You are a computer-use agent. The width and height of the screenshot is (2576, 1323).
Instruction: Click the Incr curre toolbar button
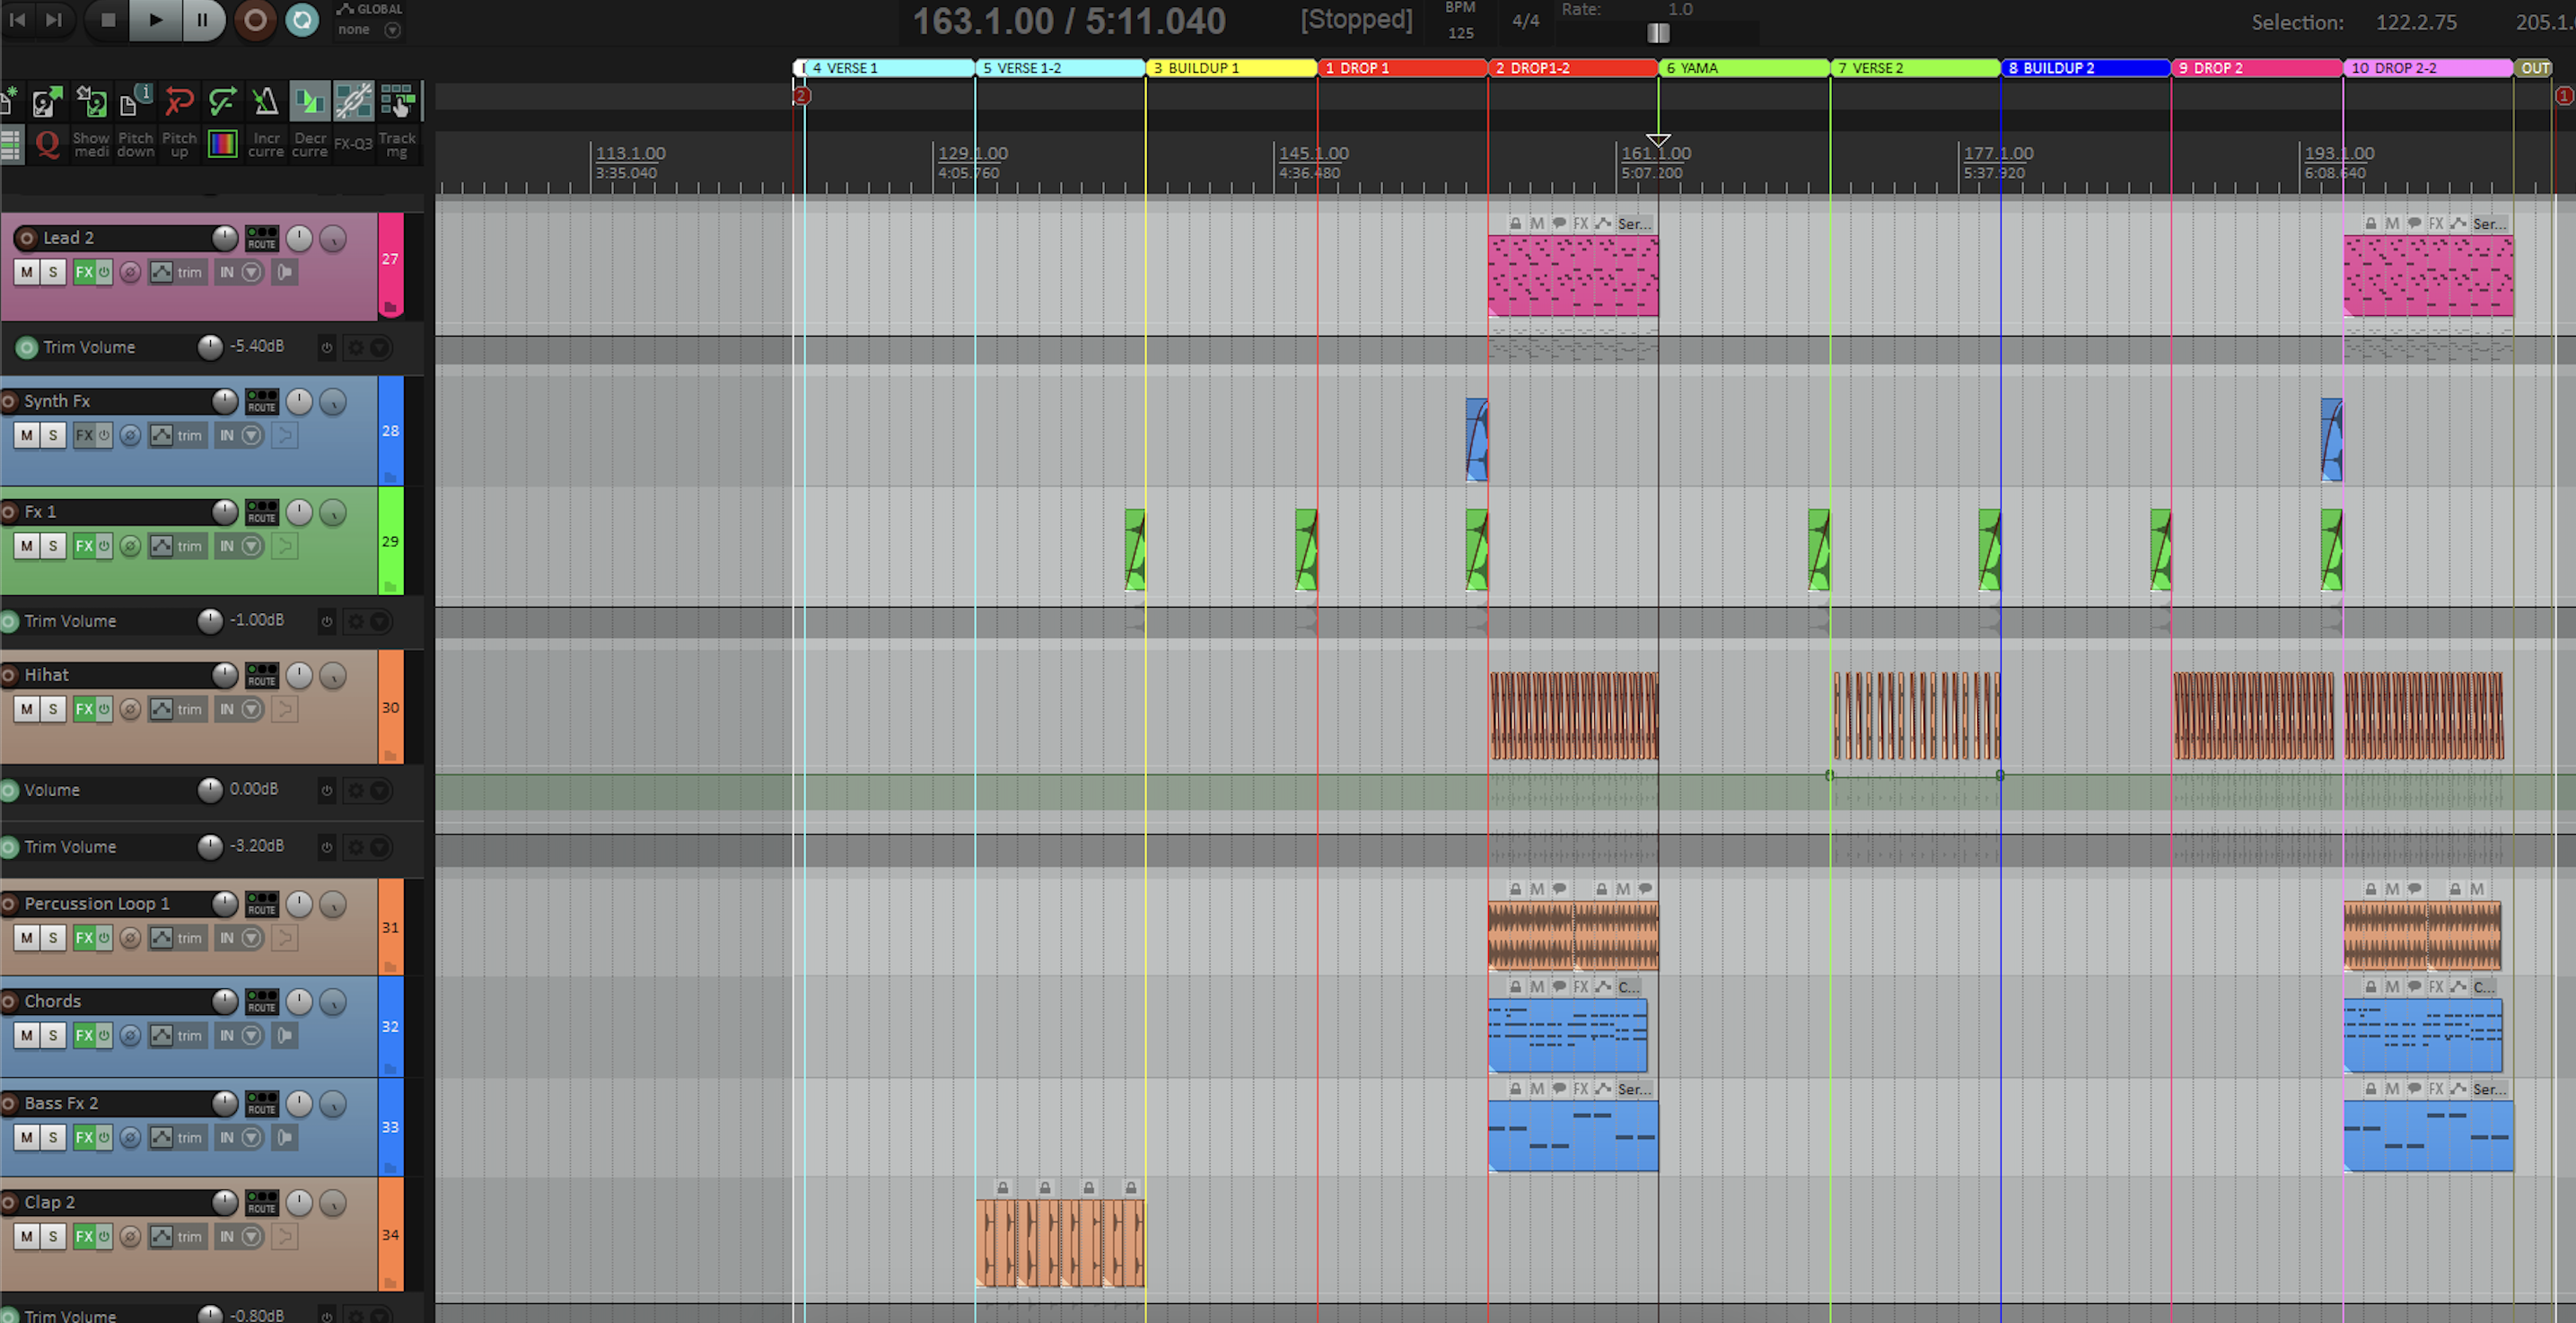(x=266, y=145)
